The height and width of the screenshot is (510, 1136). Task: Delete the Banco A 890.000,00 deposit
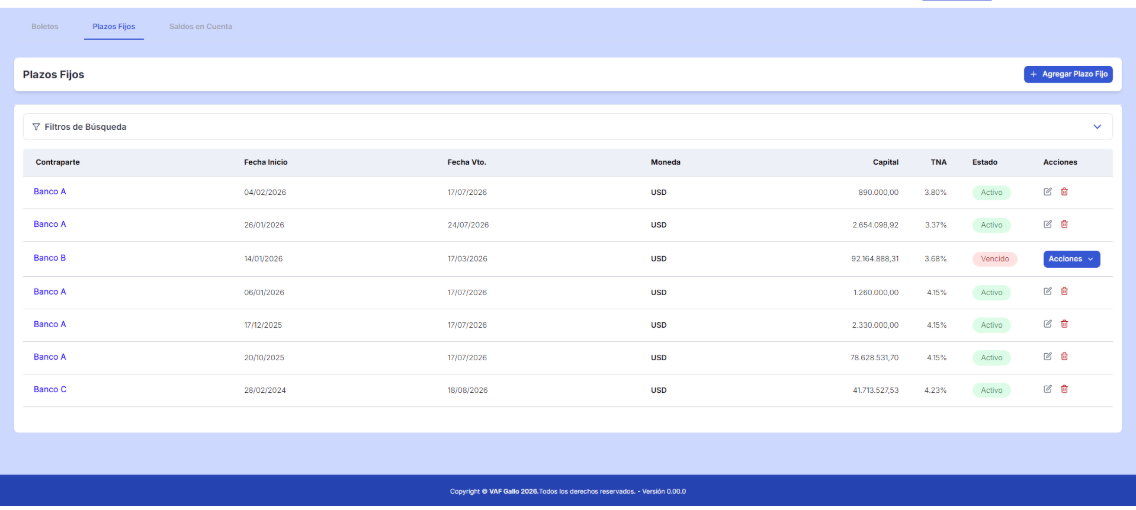tap(1064, 192)
